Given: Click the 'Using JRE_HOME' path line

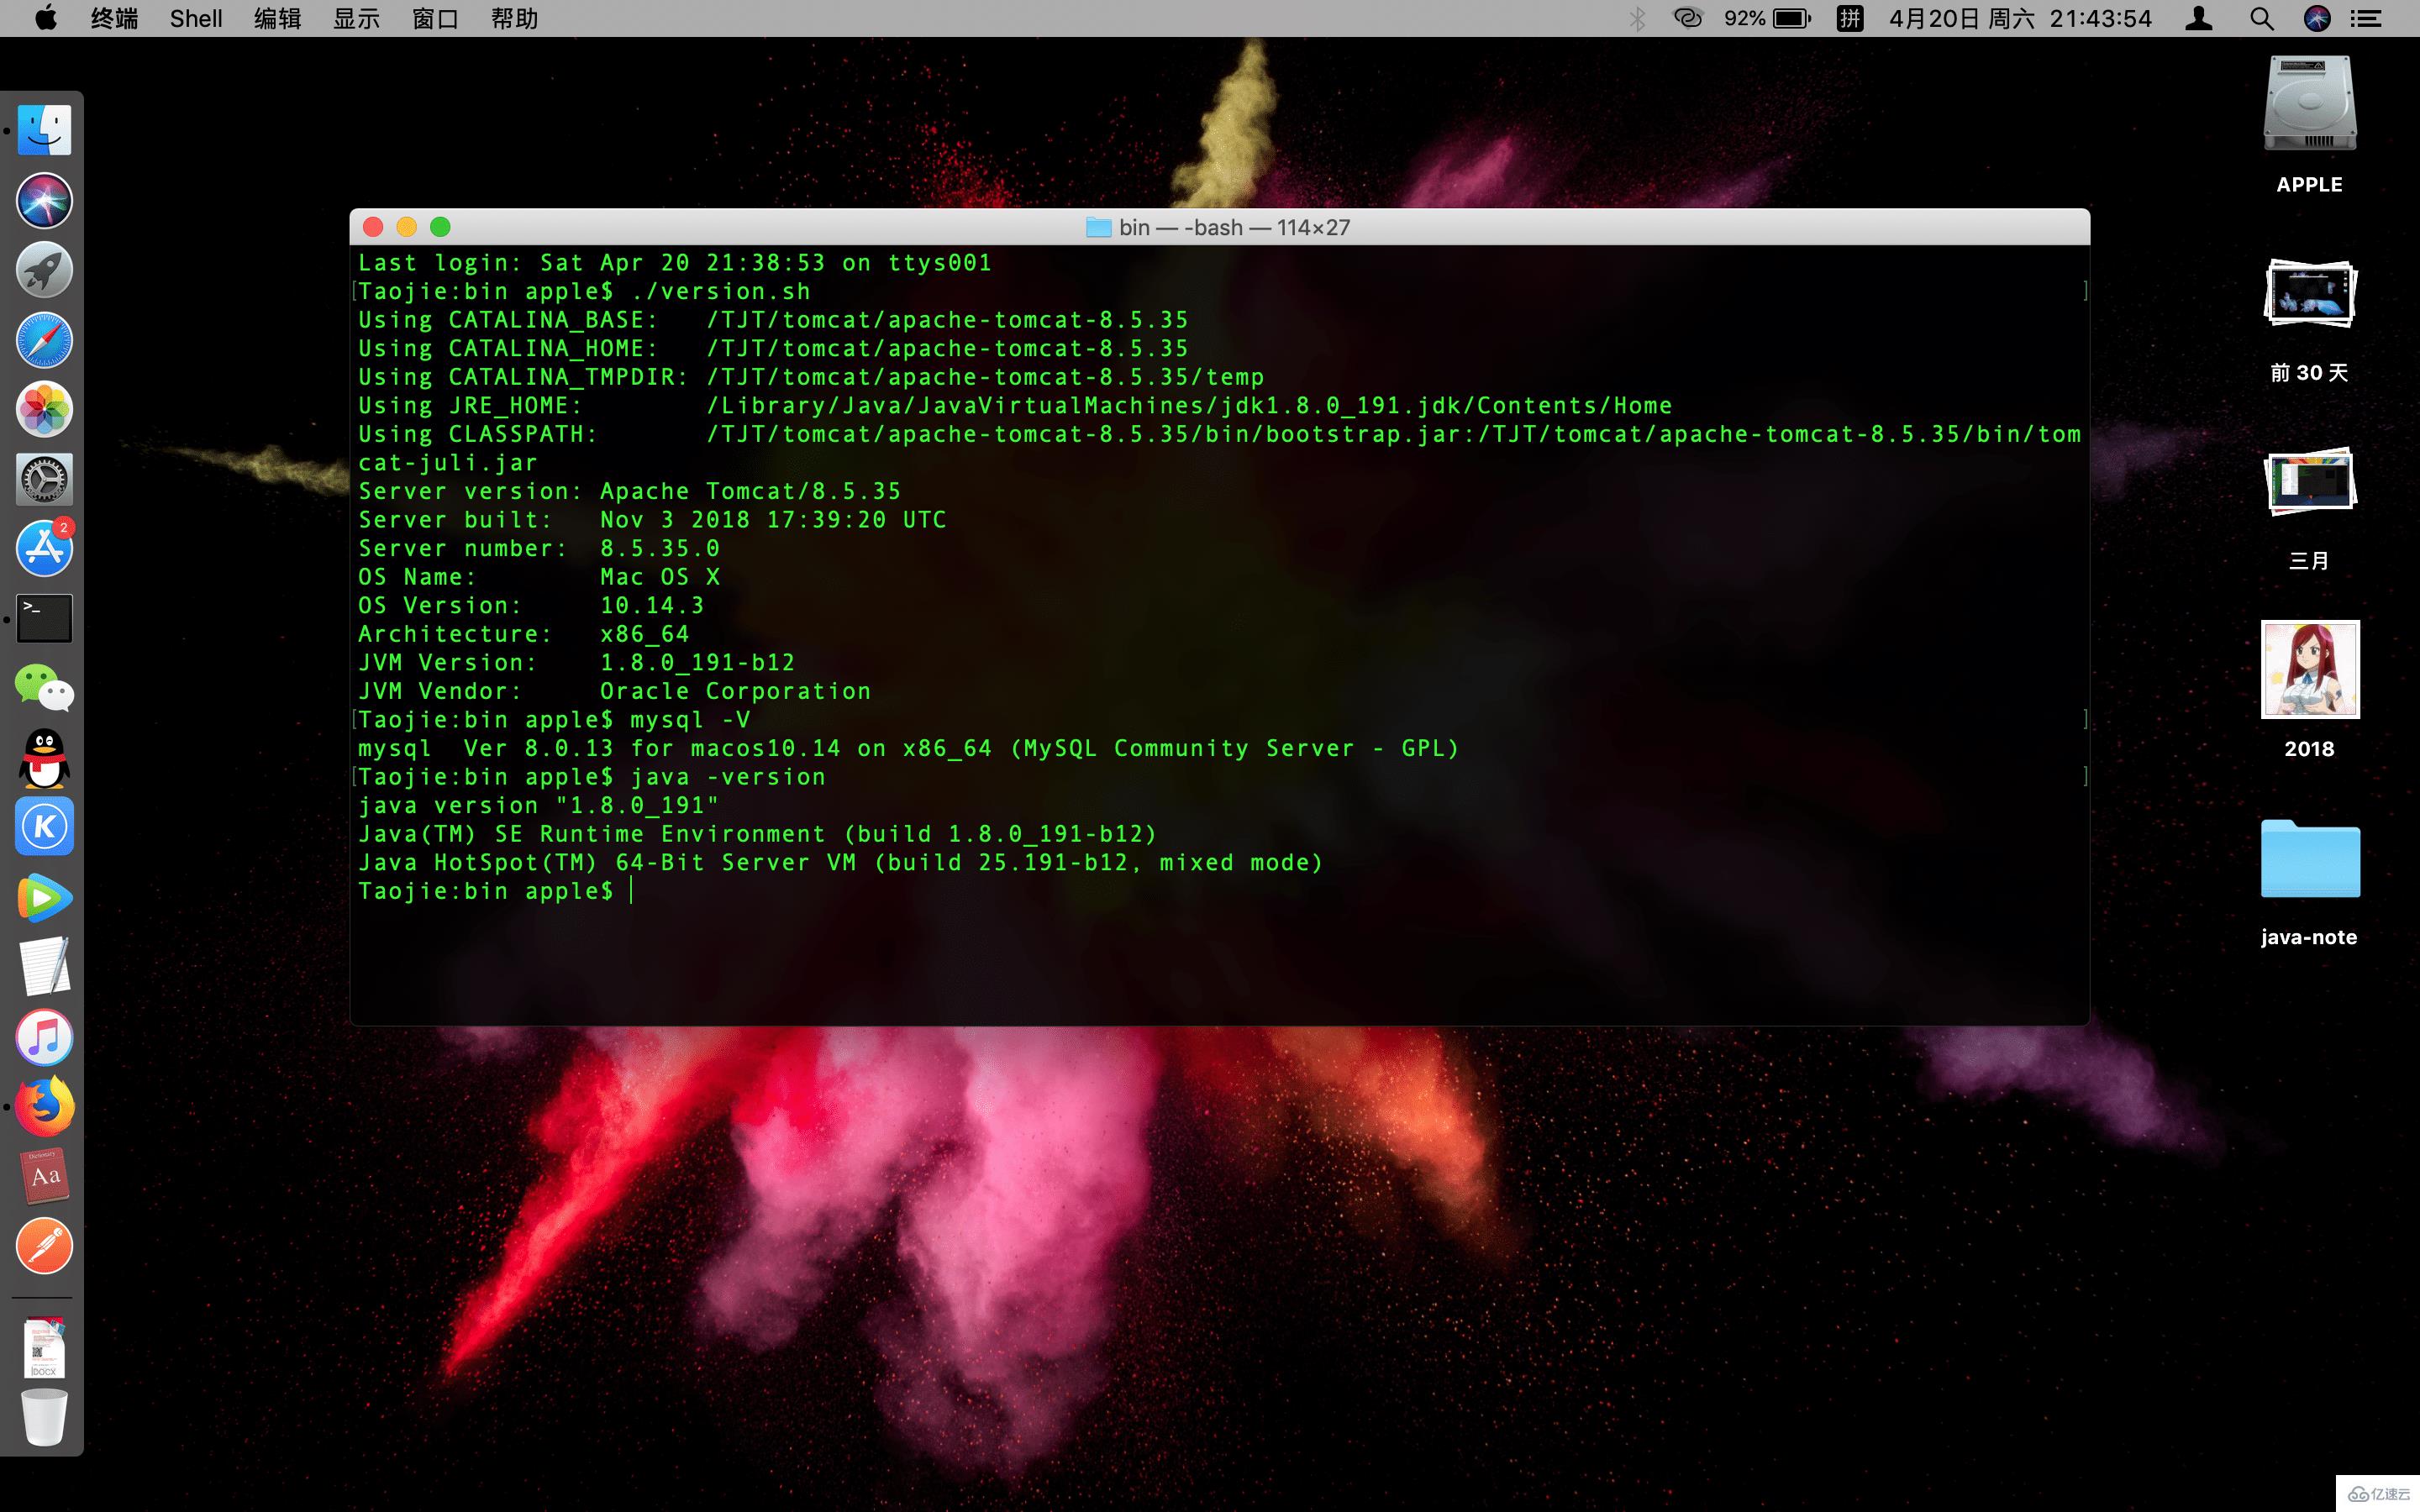Looking at the screenshot, I should pos(1015,405).
